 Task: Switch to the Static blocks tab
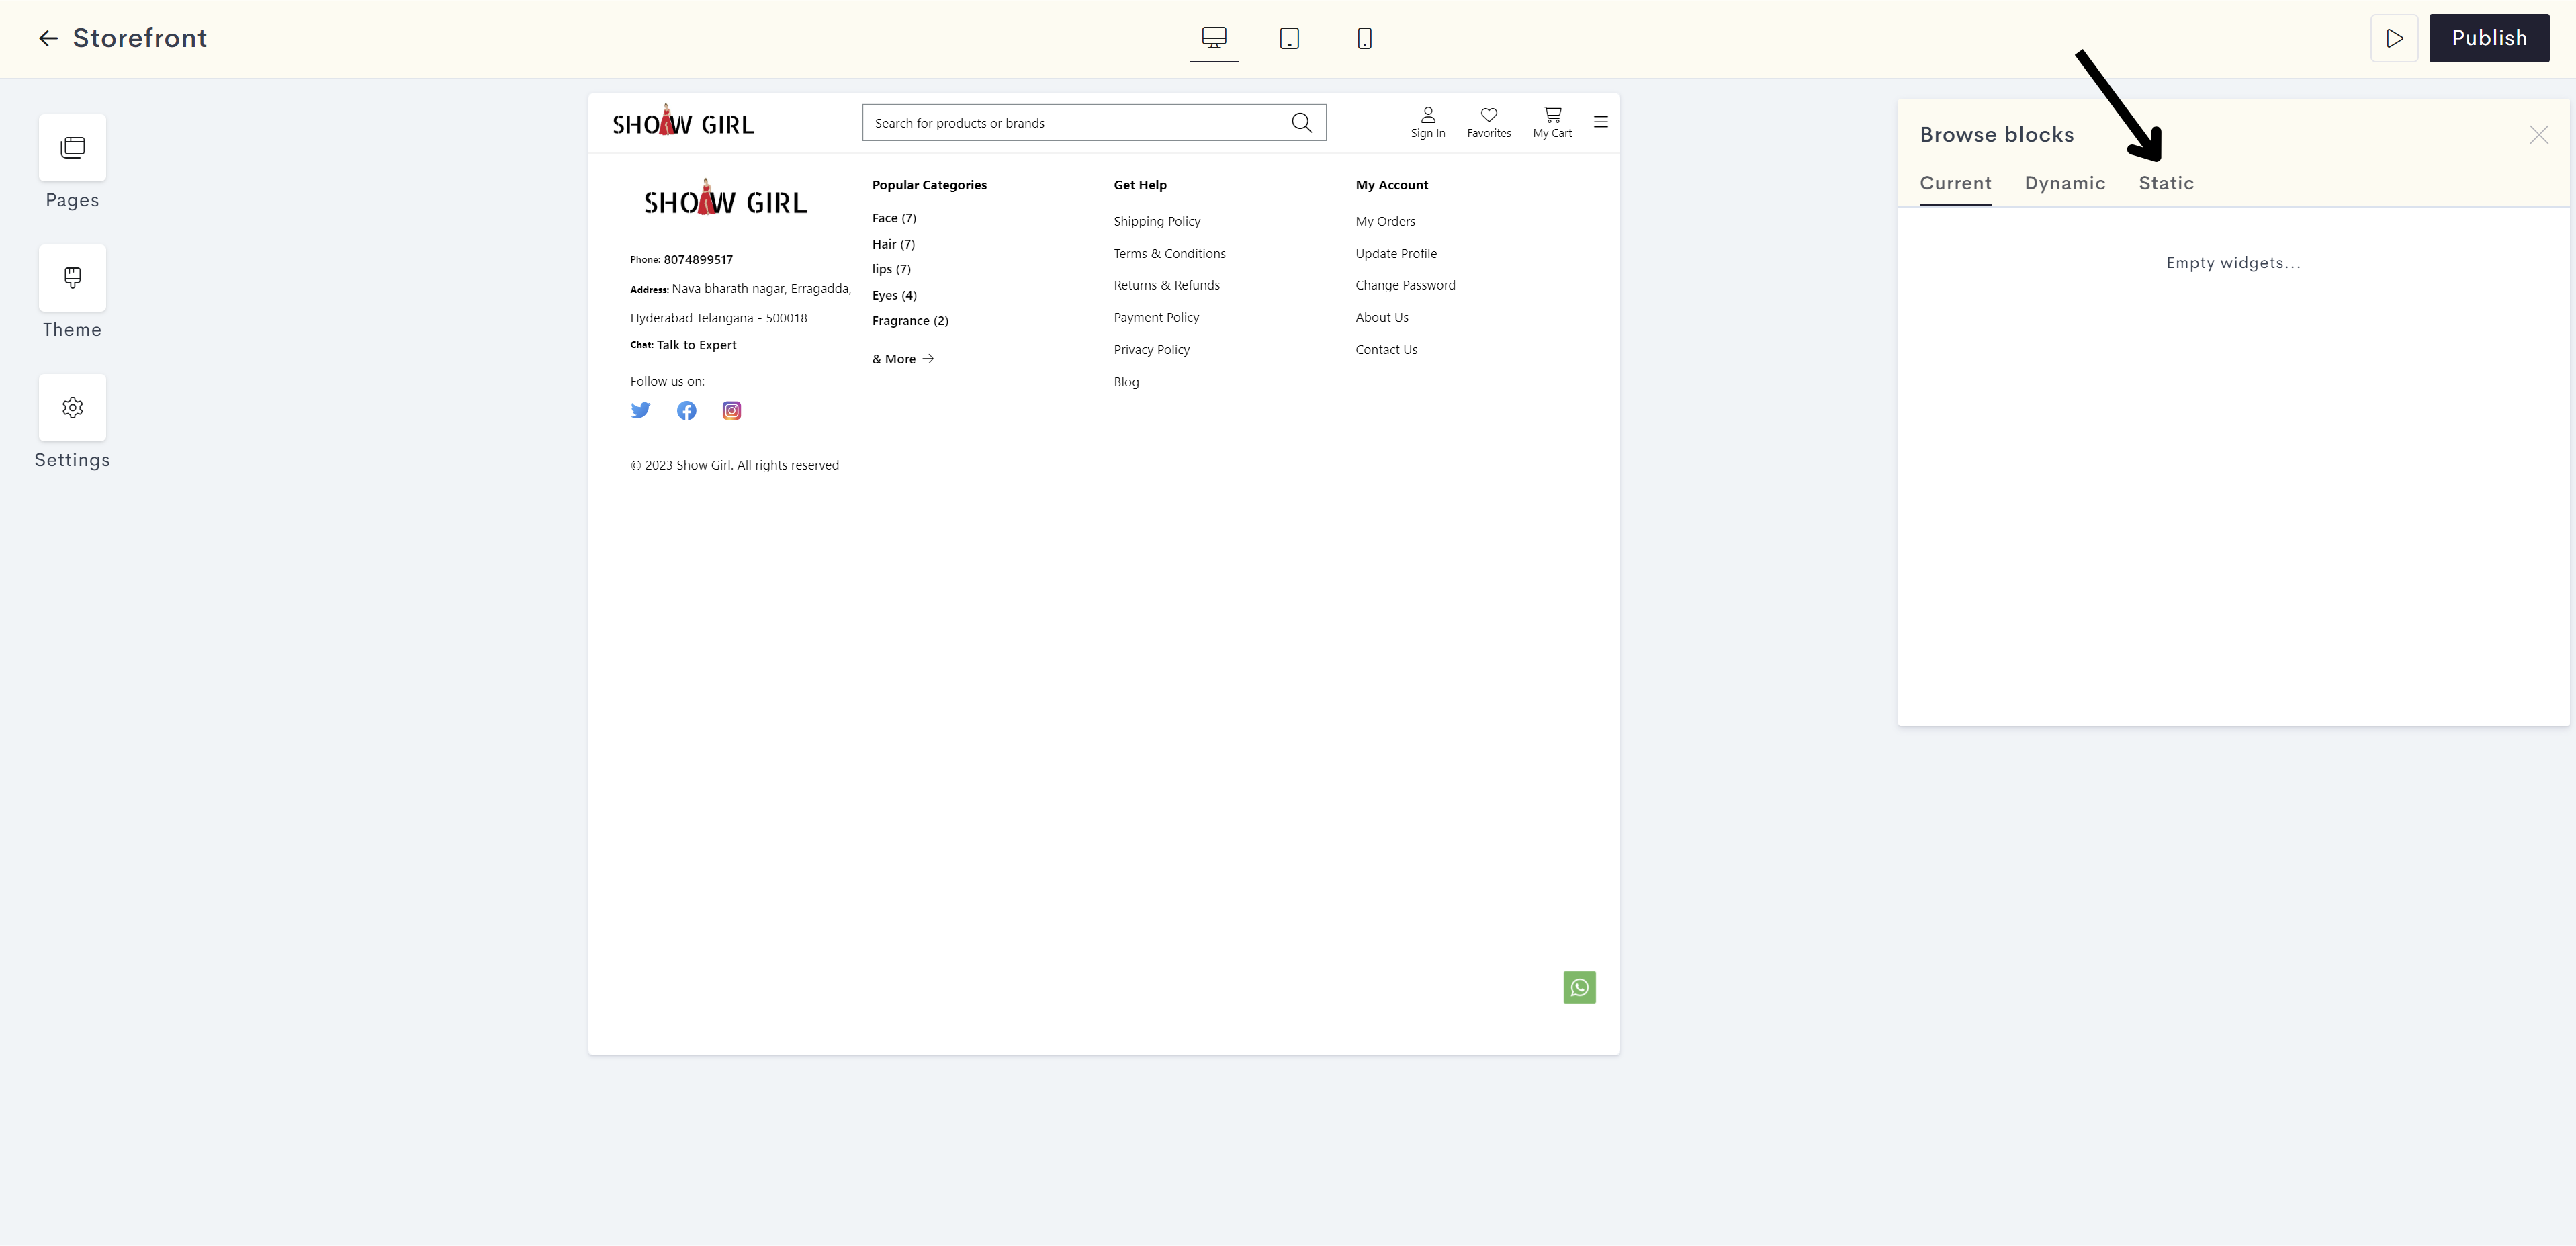click(2166, 183)
